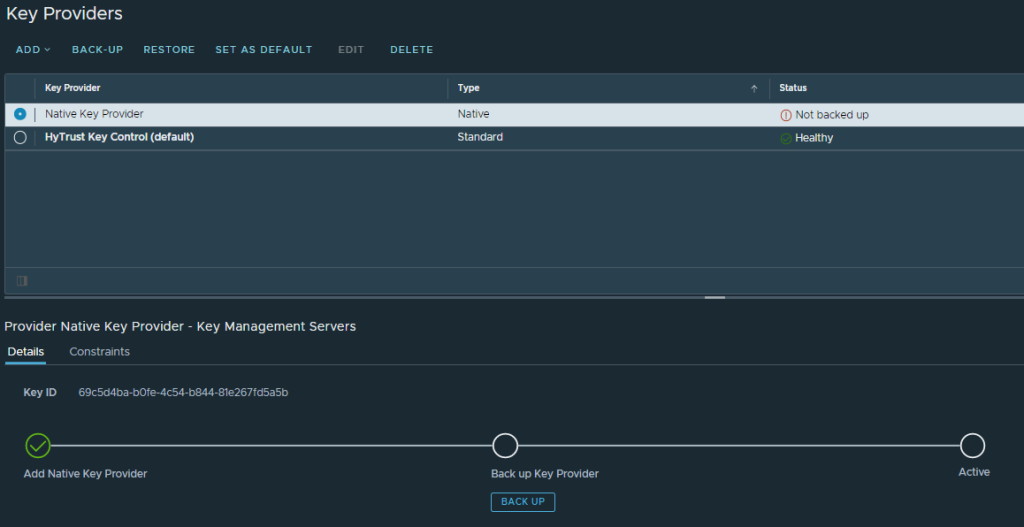Click the Type column sort arrow

point(754,88)
